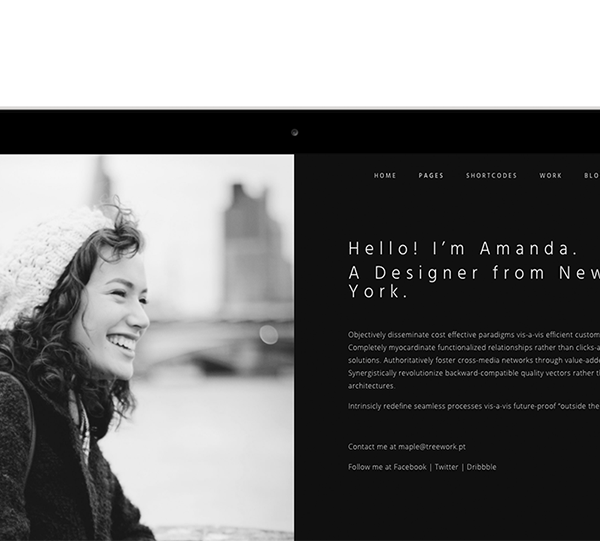
Task: Click the "Intrinsicly redefine seamless processes" sentence
Action: point(474,406)
